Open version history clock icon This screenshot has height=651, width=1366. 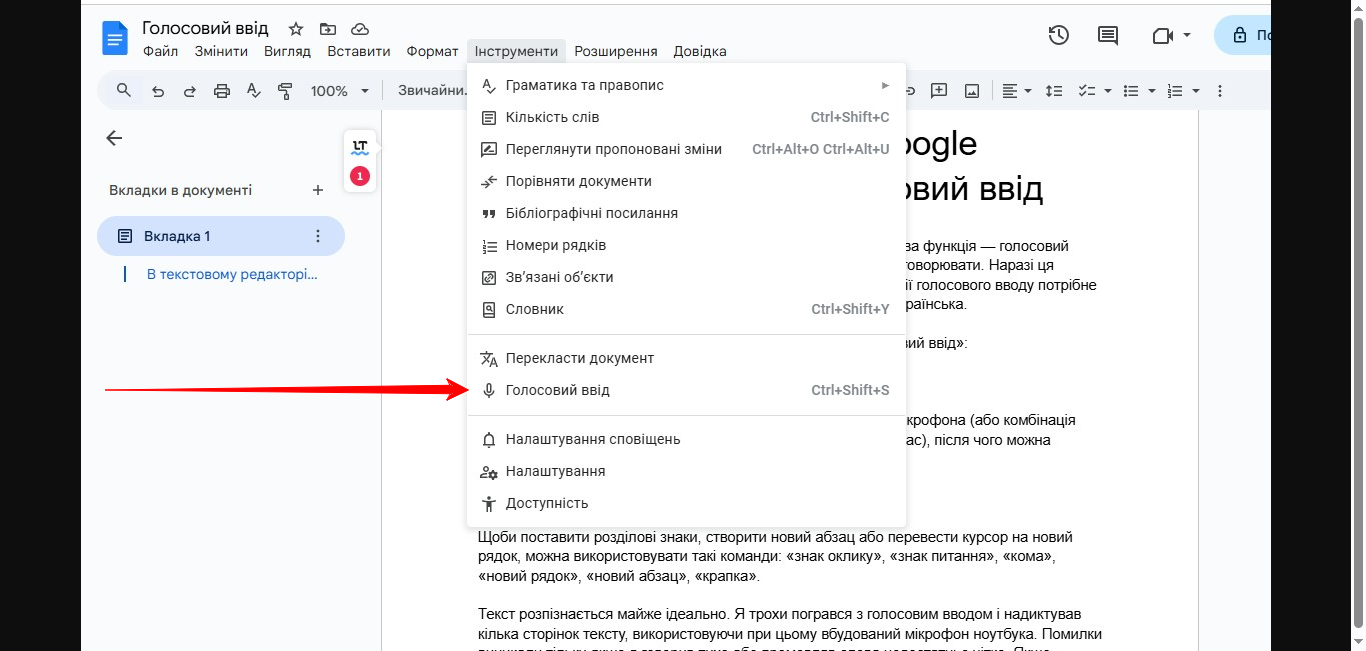pos(1059,35)
